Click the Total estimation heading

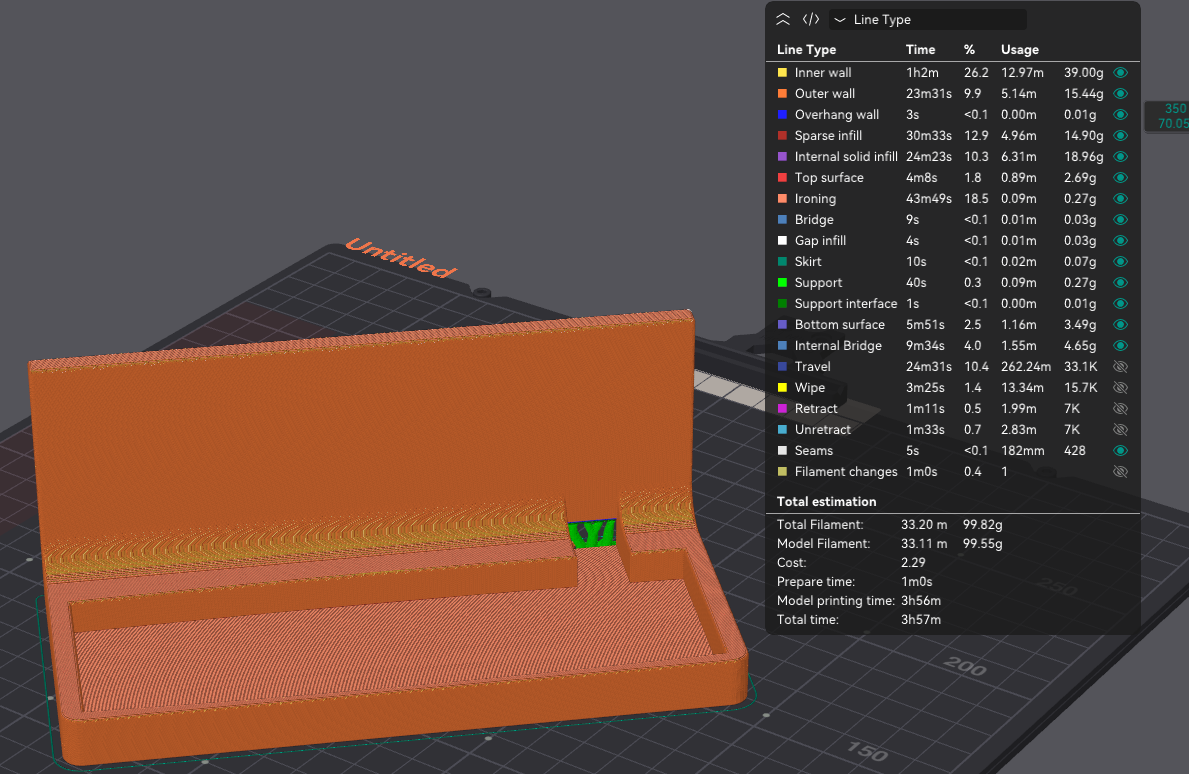pos(827,502)
